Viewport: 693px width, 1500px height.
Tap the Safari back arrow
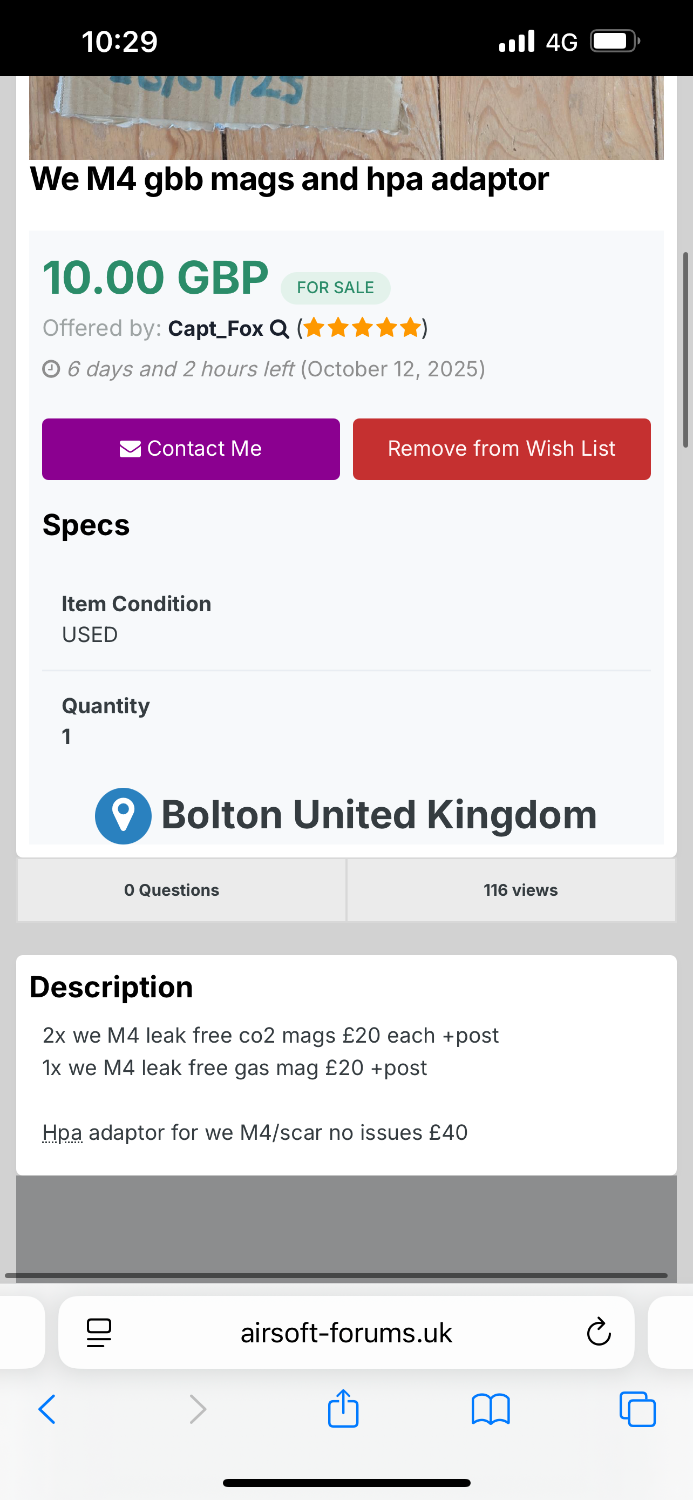pyautogui.click(x=47, y=1409)
